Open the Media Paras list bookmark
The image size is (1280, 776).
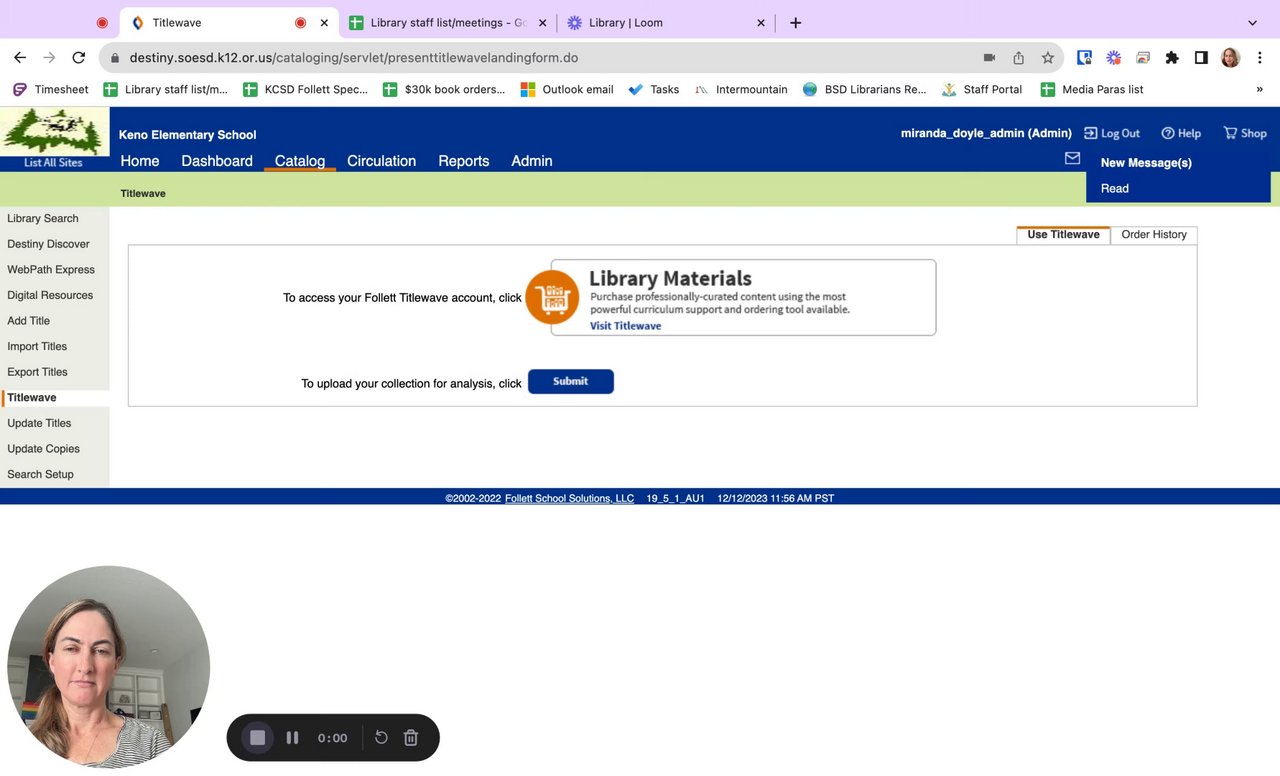tap(1092, 89)
